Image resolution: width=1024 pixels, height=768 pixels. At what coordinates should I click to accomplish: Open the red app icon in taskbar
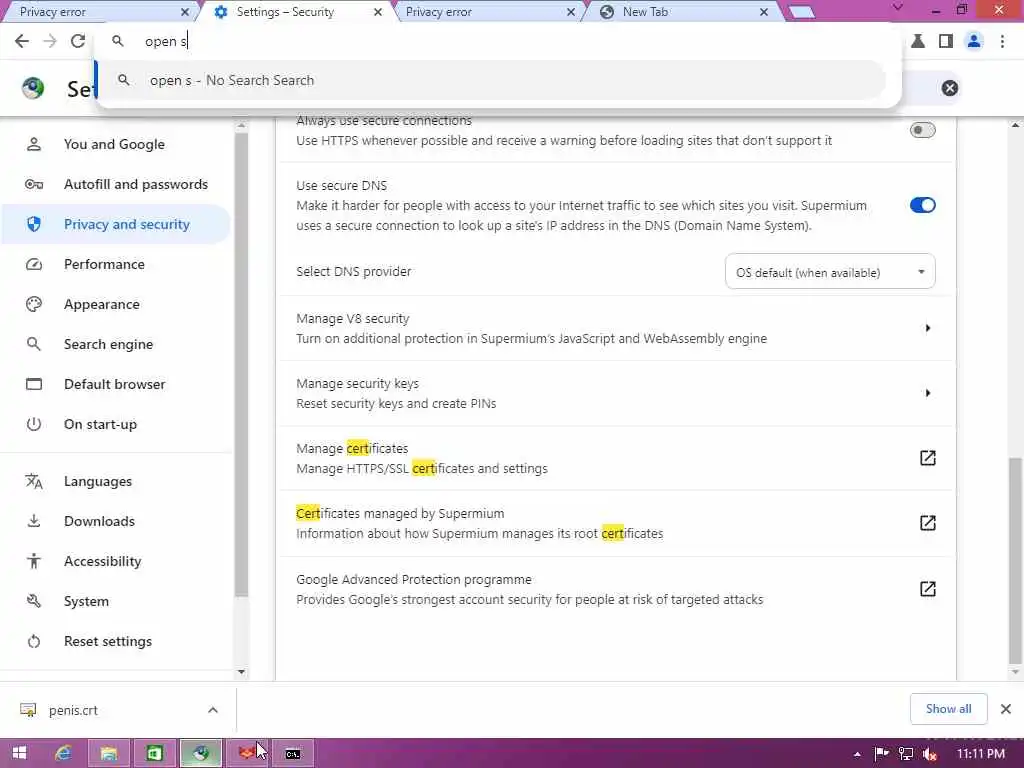click(247, 753)
